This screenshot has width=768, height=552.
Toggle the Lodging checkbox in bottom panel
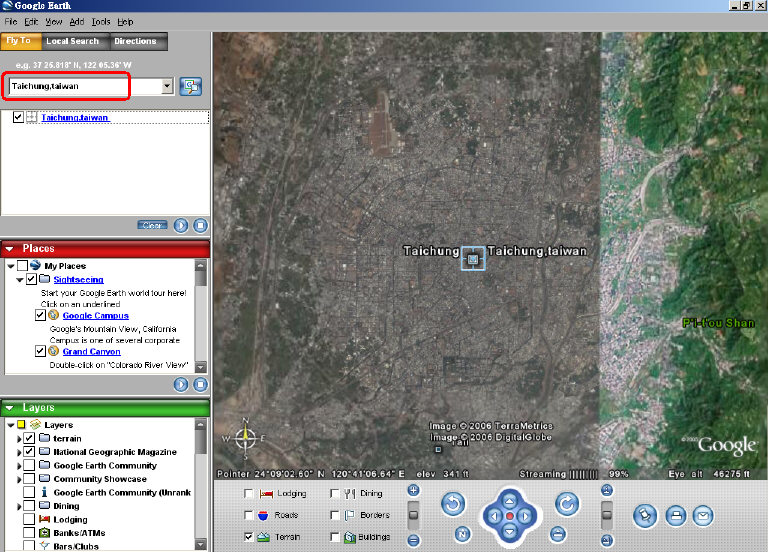[x=248, y=493]
